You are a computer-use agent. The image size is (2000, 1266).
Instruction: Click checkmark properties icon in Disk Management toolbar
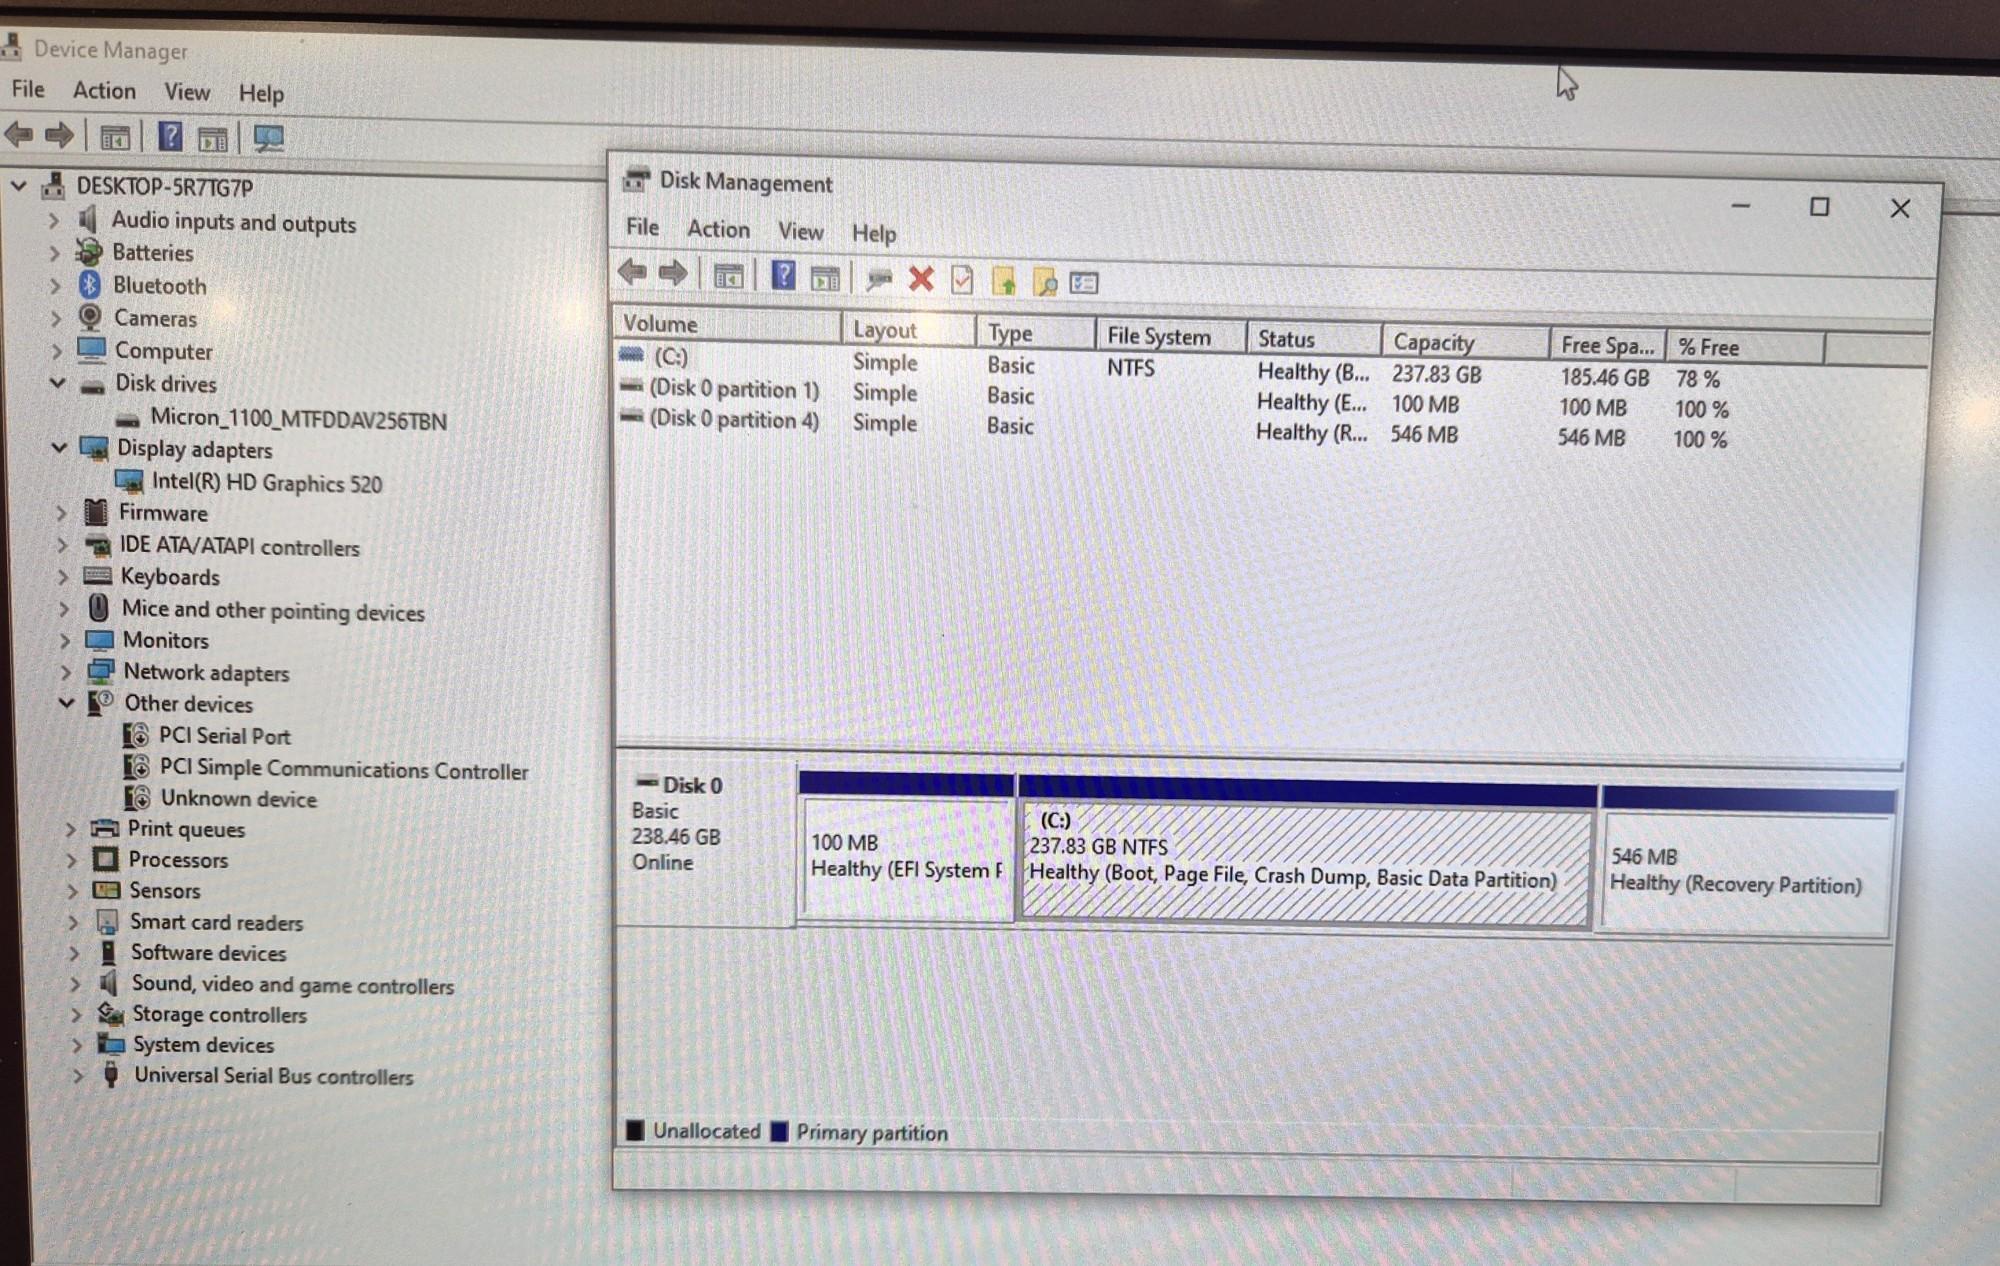pyautogui.click(x=962, y=280)
